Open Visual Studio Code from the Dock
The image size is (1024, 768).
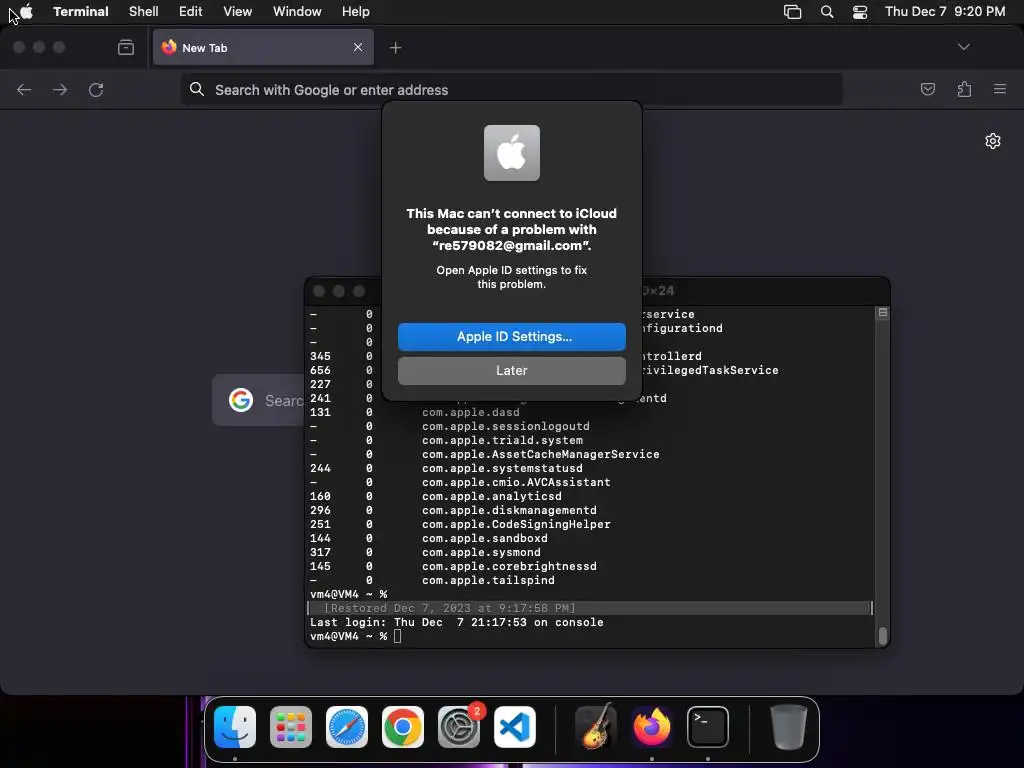[515, 727]
